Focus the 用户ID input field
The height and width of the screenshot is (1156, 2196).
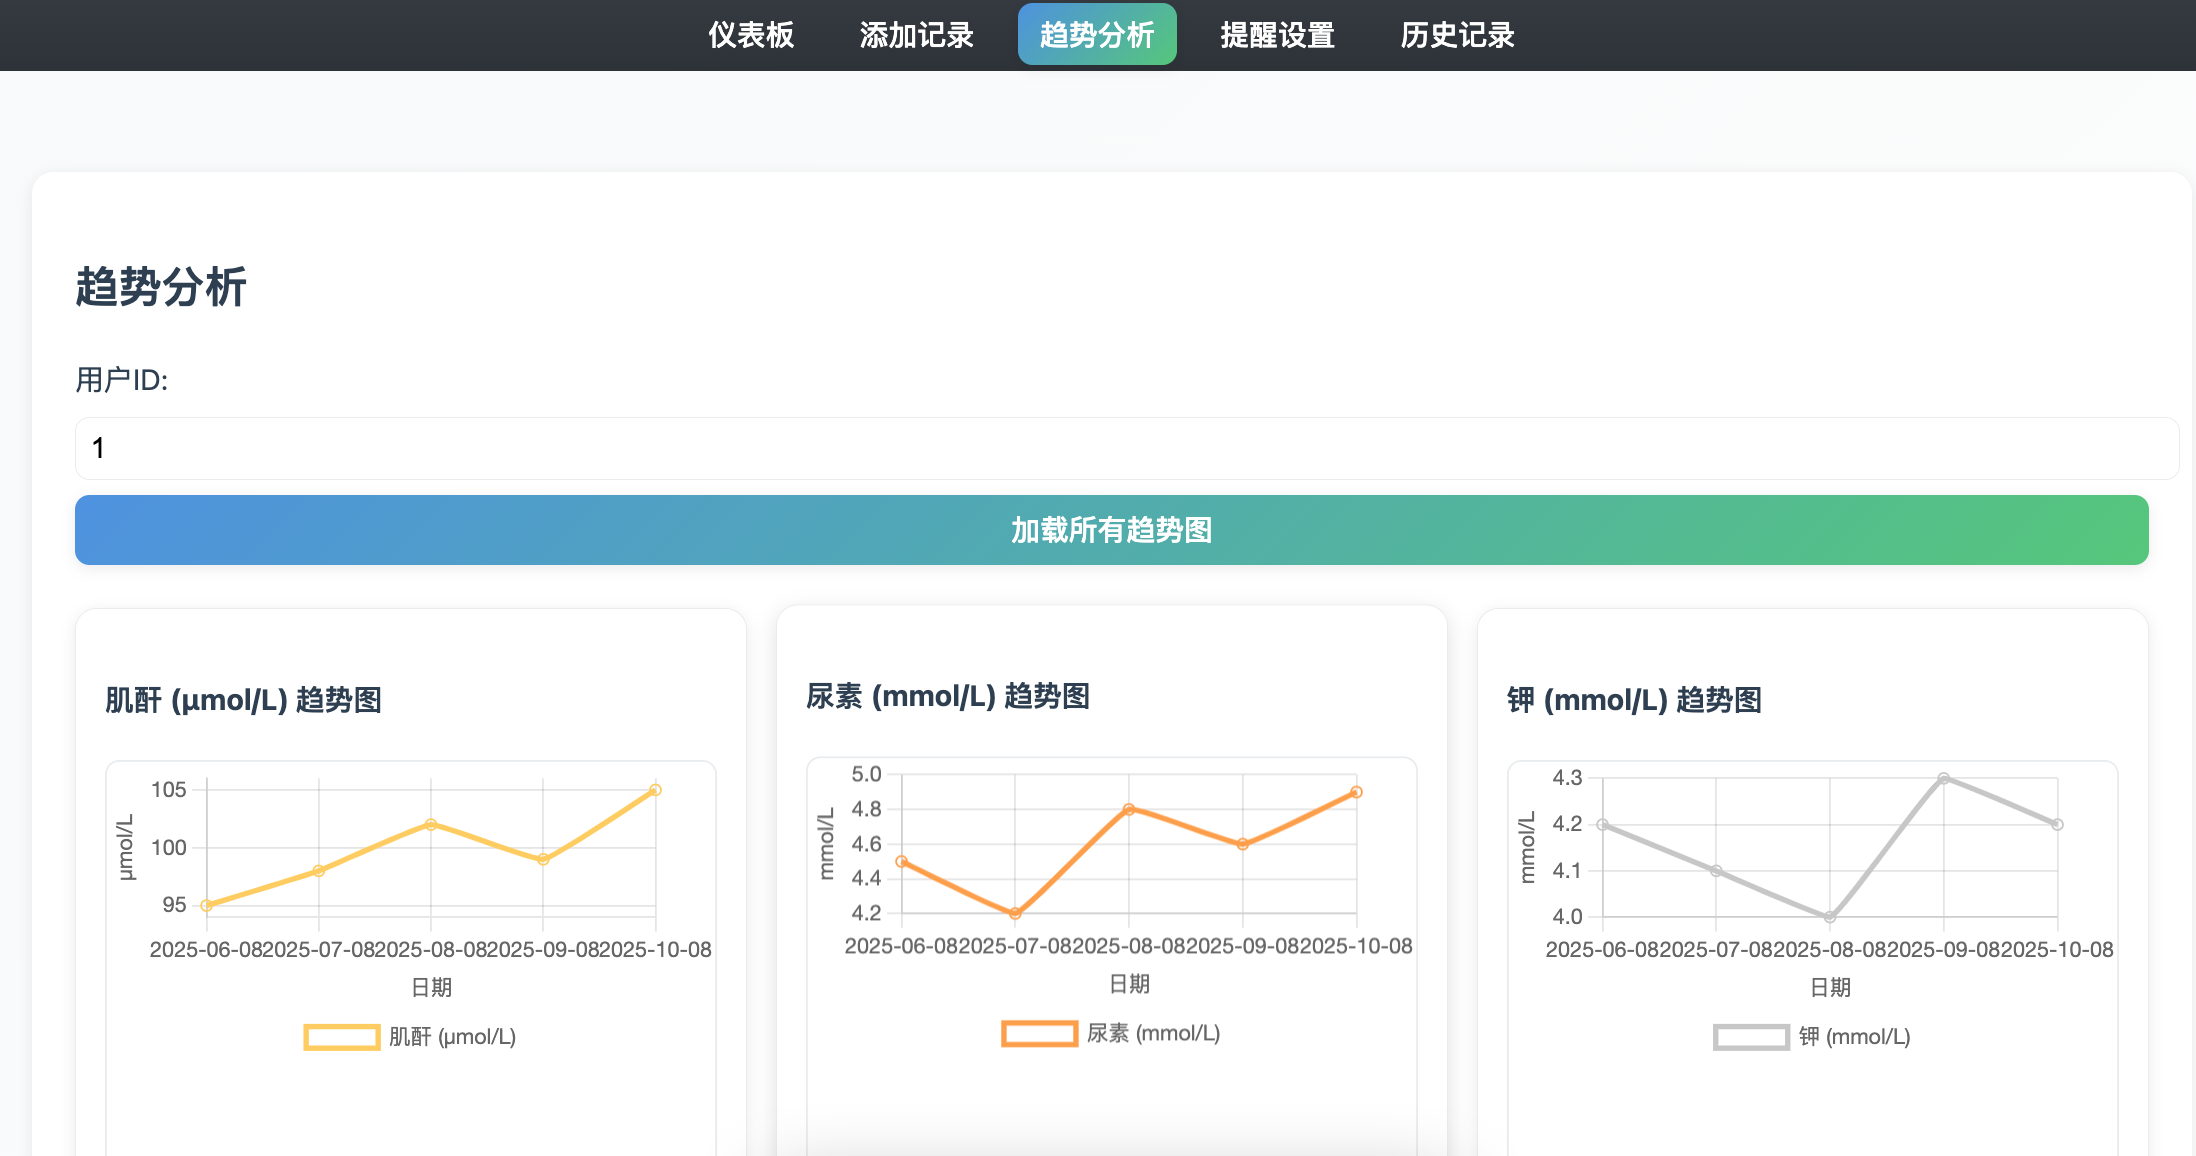(1126, 448)
